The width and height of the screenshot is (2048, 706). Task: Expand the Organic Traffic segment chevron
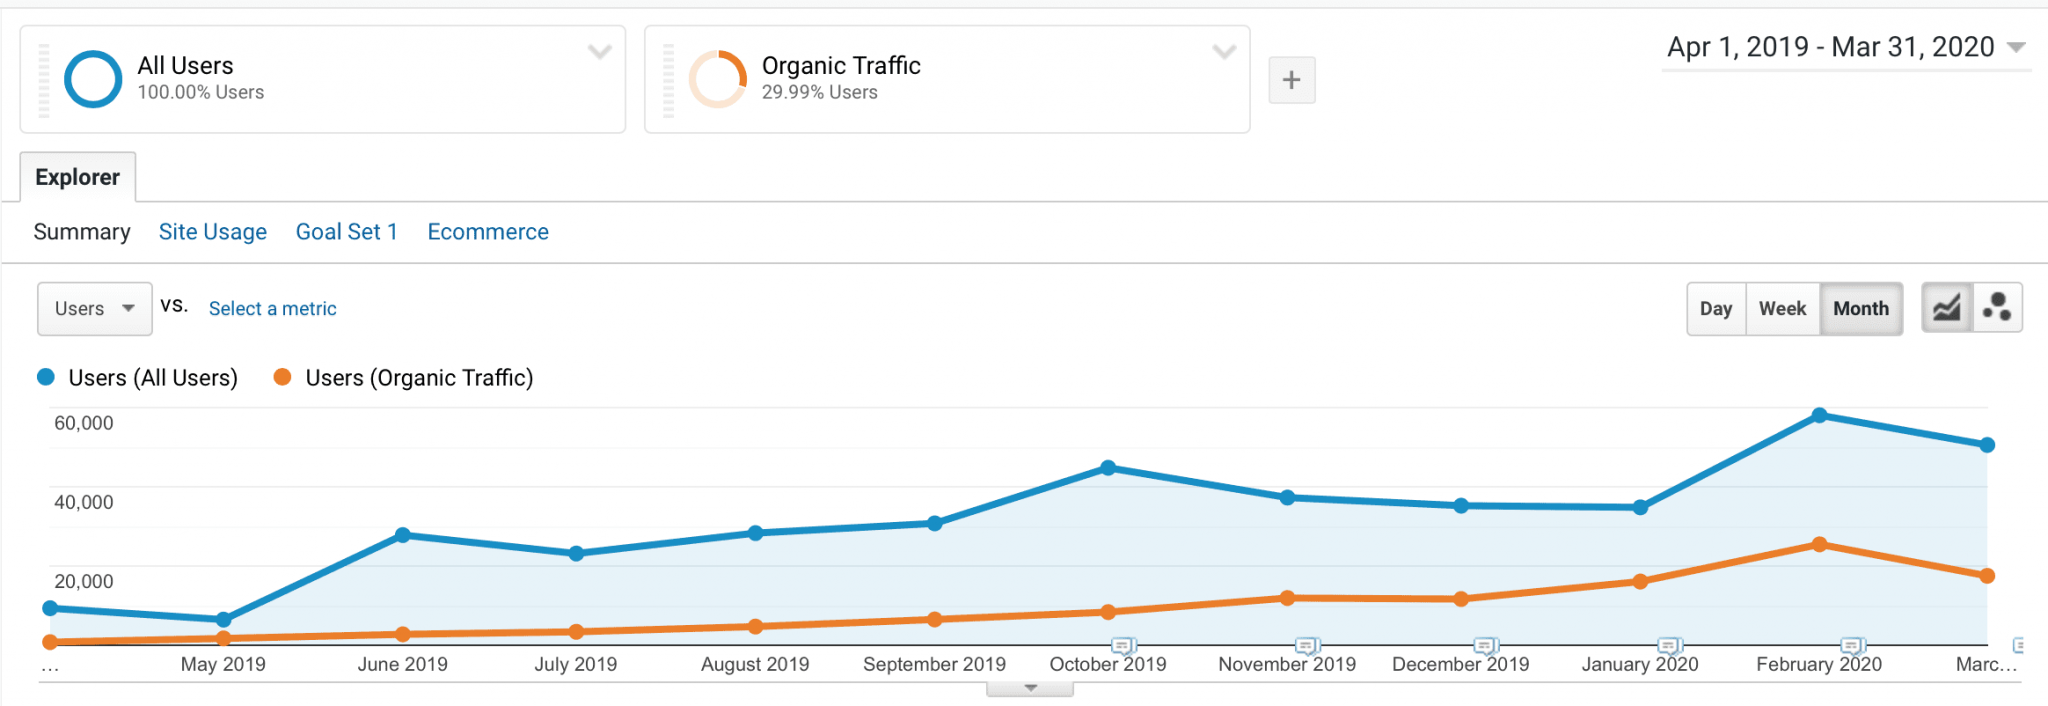(x=1224, y=52)
